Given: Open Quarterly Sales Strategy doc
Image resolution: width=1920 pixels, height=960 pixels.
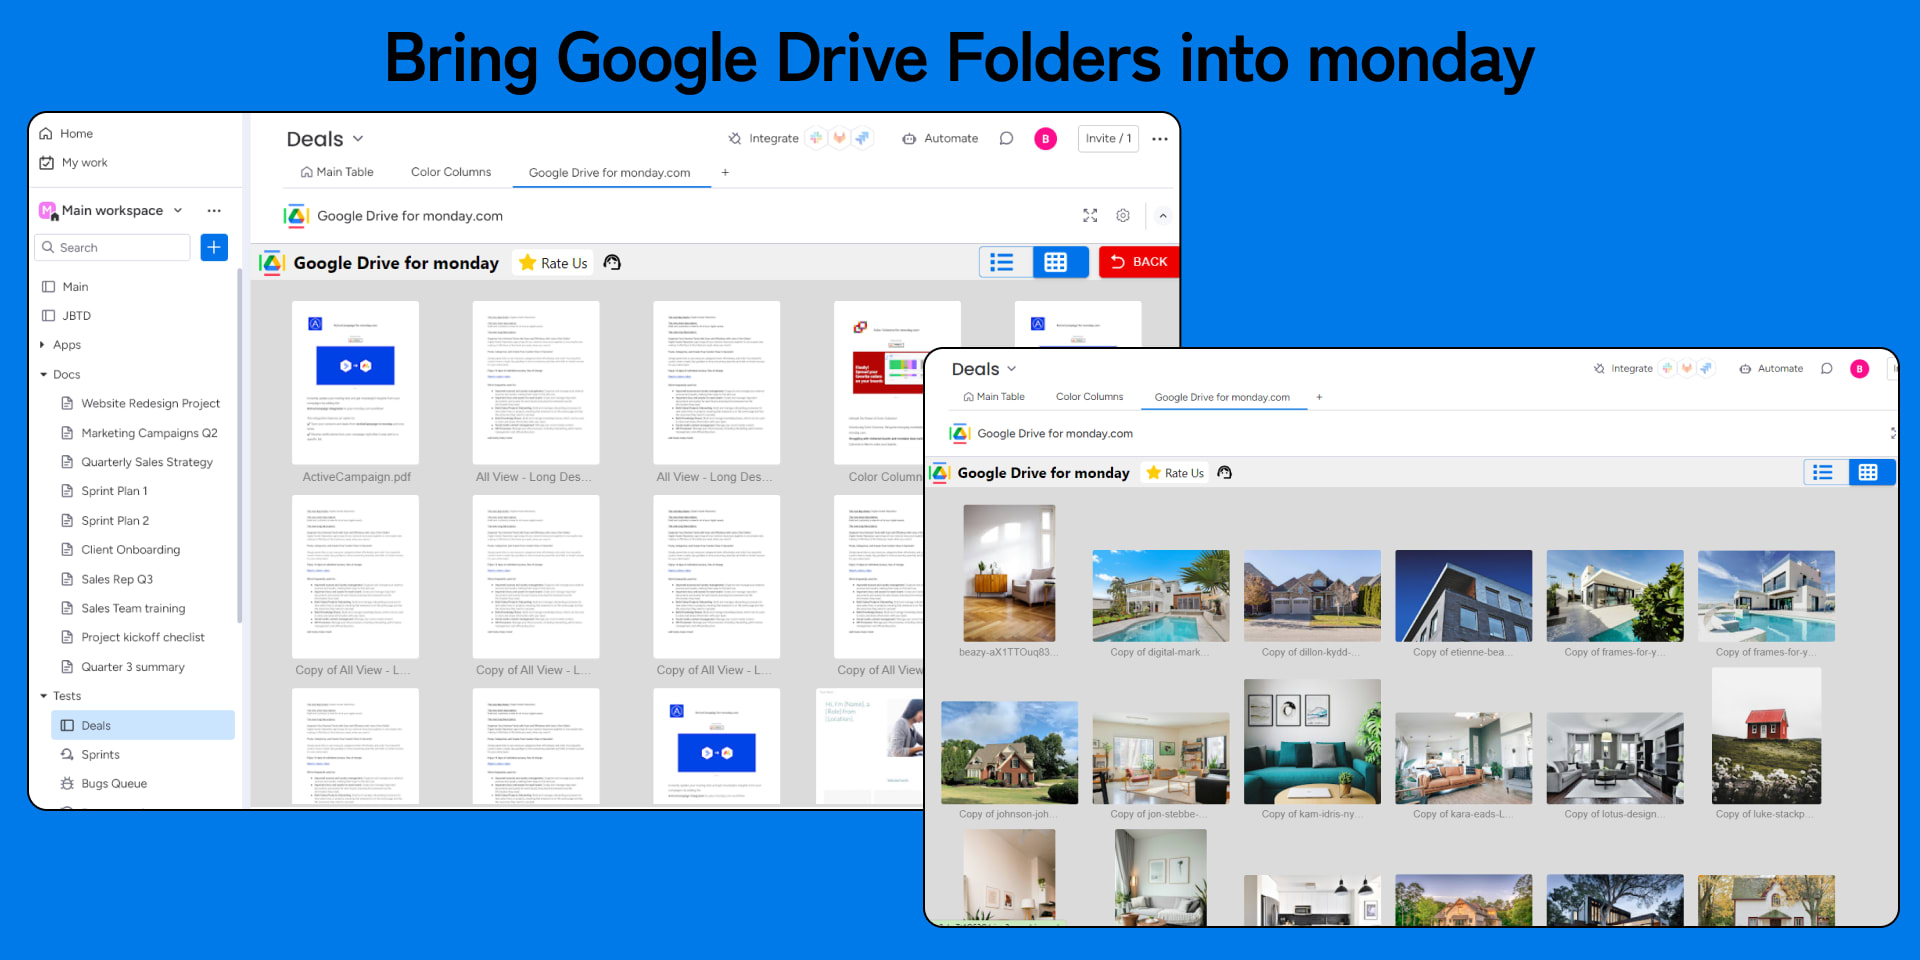Looking at the screenshot, I should [x=137, y=462].
